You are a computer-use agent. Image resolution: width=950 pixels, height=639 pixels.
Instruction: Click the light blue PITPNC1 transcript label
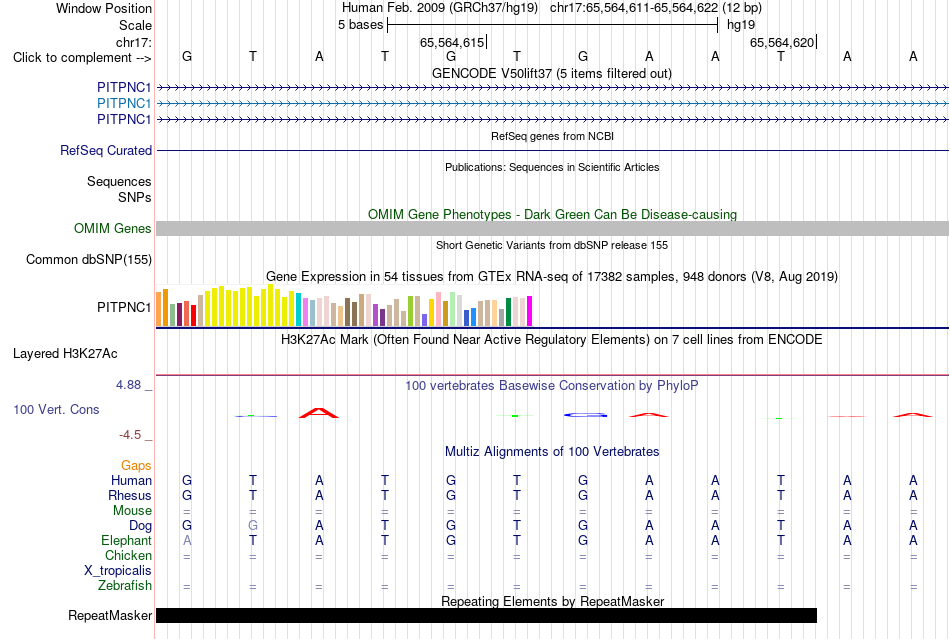124,104
